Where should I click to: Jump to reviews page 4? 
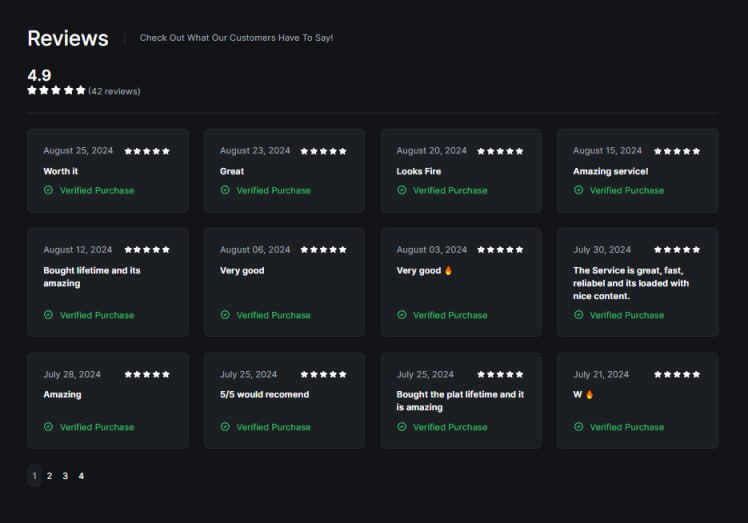click(x=81, y=476)
